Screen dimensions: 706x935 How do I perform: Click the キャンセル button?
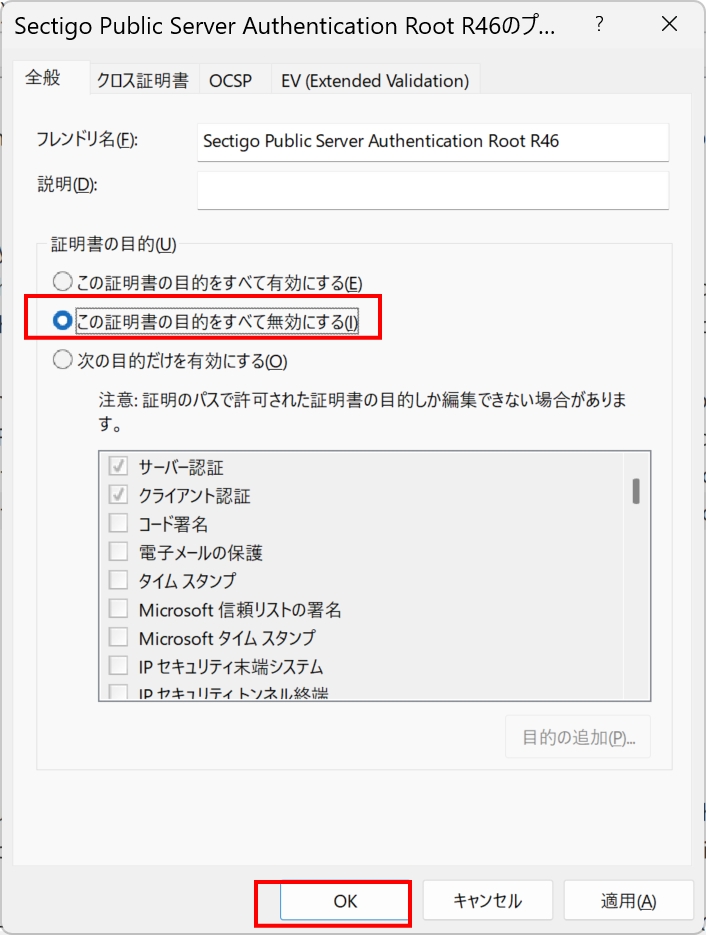click(x=488, y=901)
